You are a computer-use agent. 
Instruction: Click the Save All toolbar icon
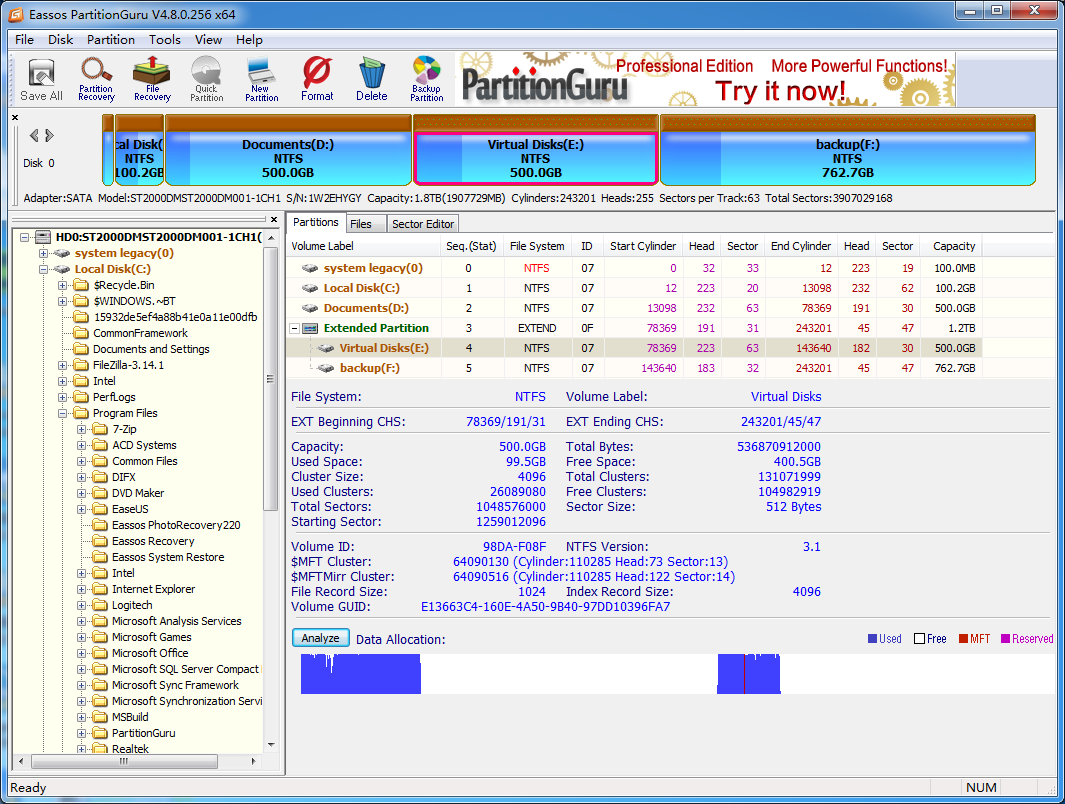tap(41, 80)
